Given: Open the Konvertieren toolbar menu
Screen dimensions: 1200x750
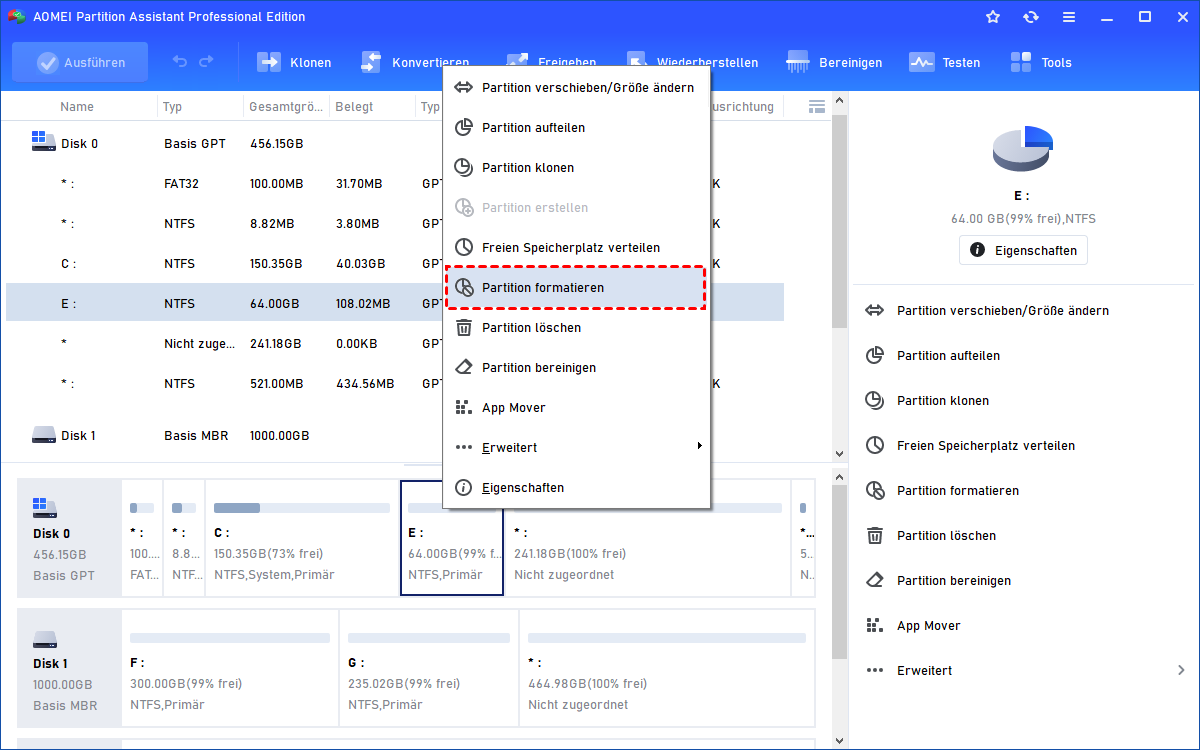Looking at the screenshot, I should click(414, 62).
